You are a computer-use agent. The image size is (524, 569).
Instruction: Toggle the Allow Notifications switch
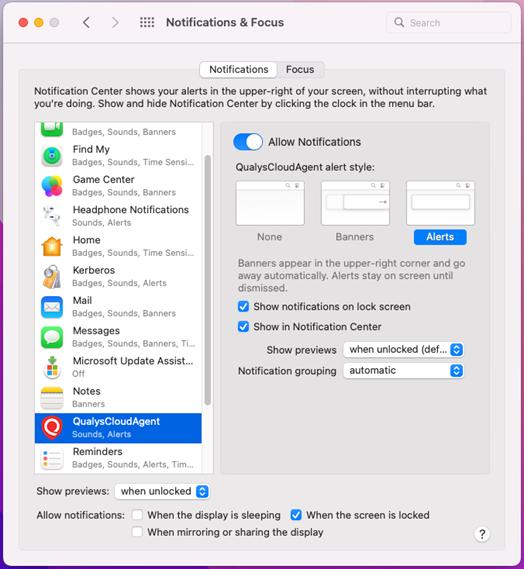tap(248, 142)
